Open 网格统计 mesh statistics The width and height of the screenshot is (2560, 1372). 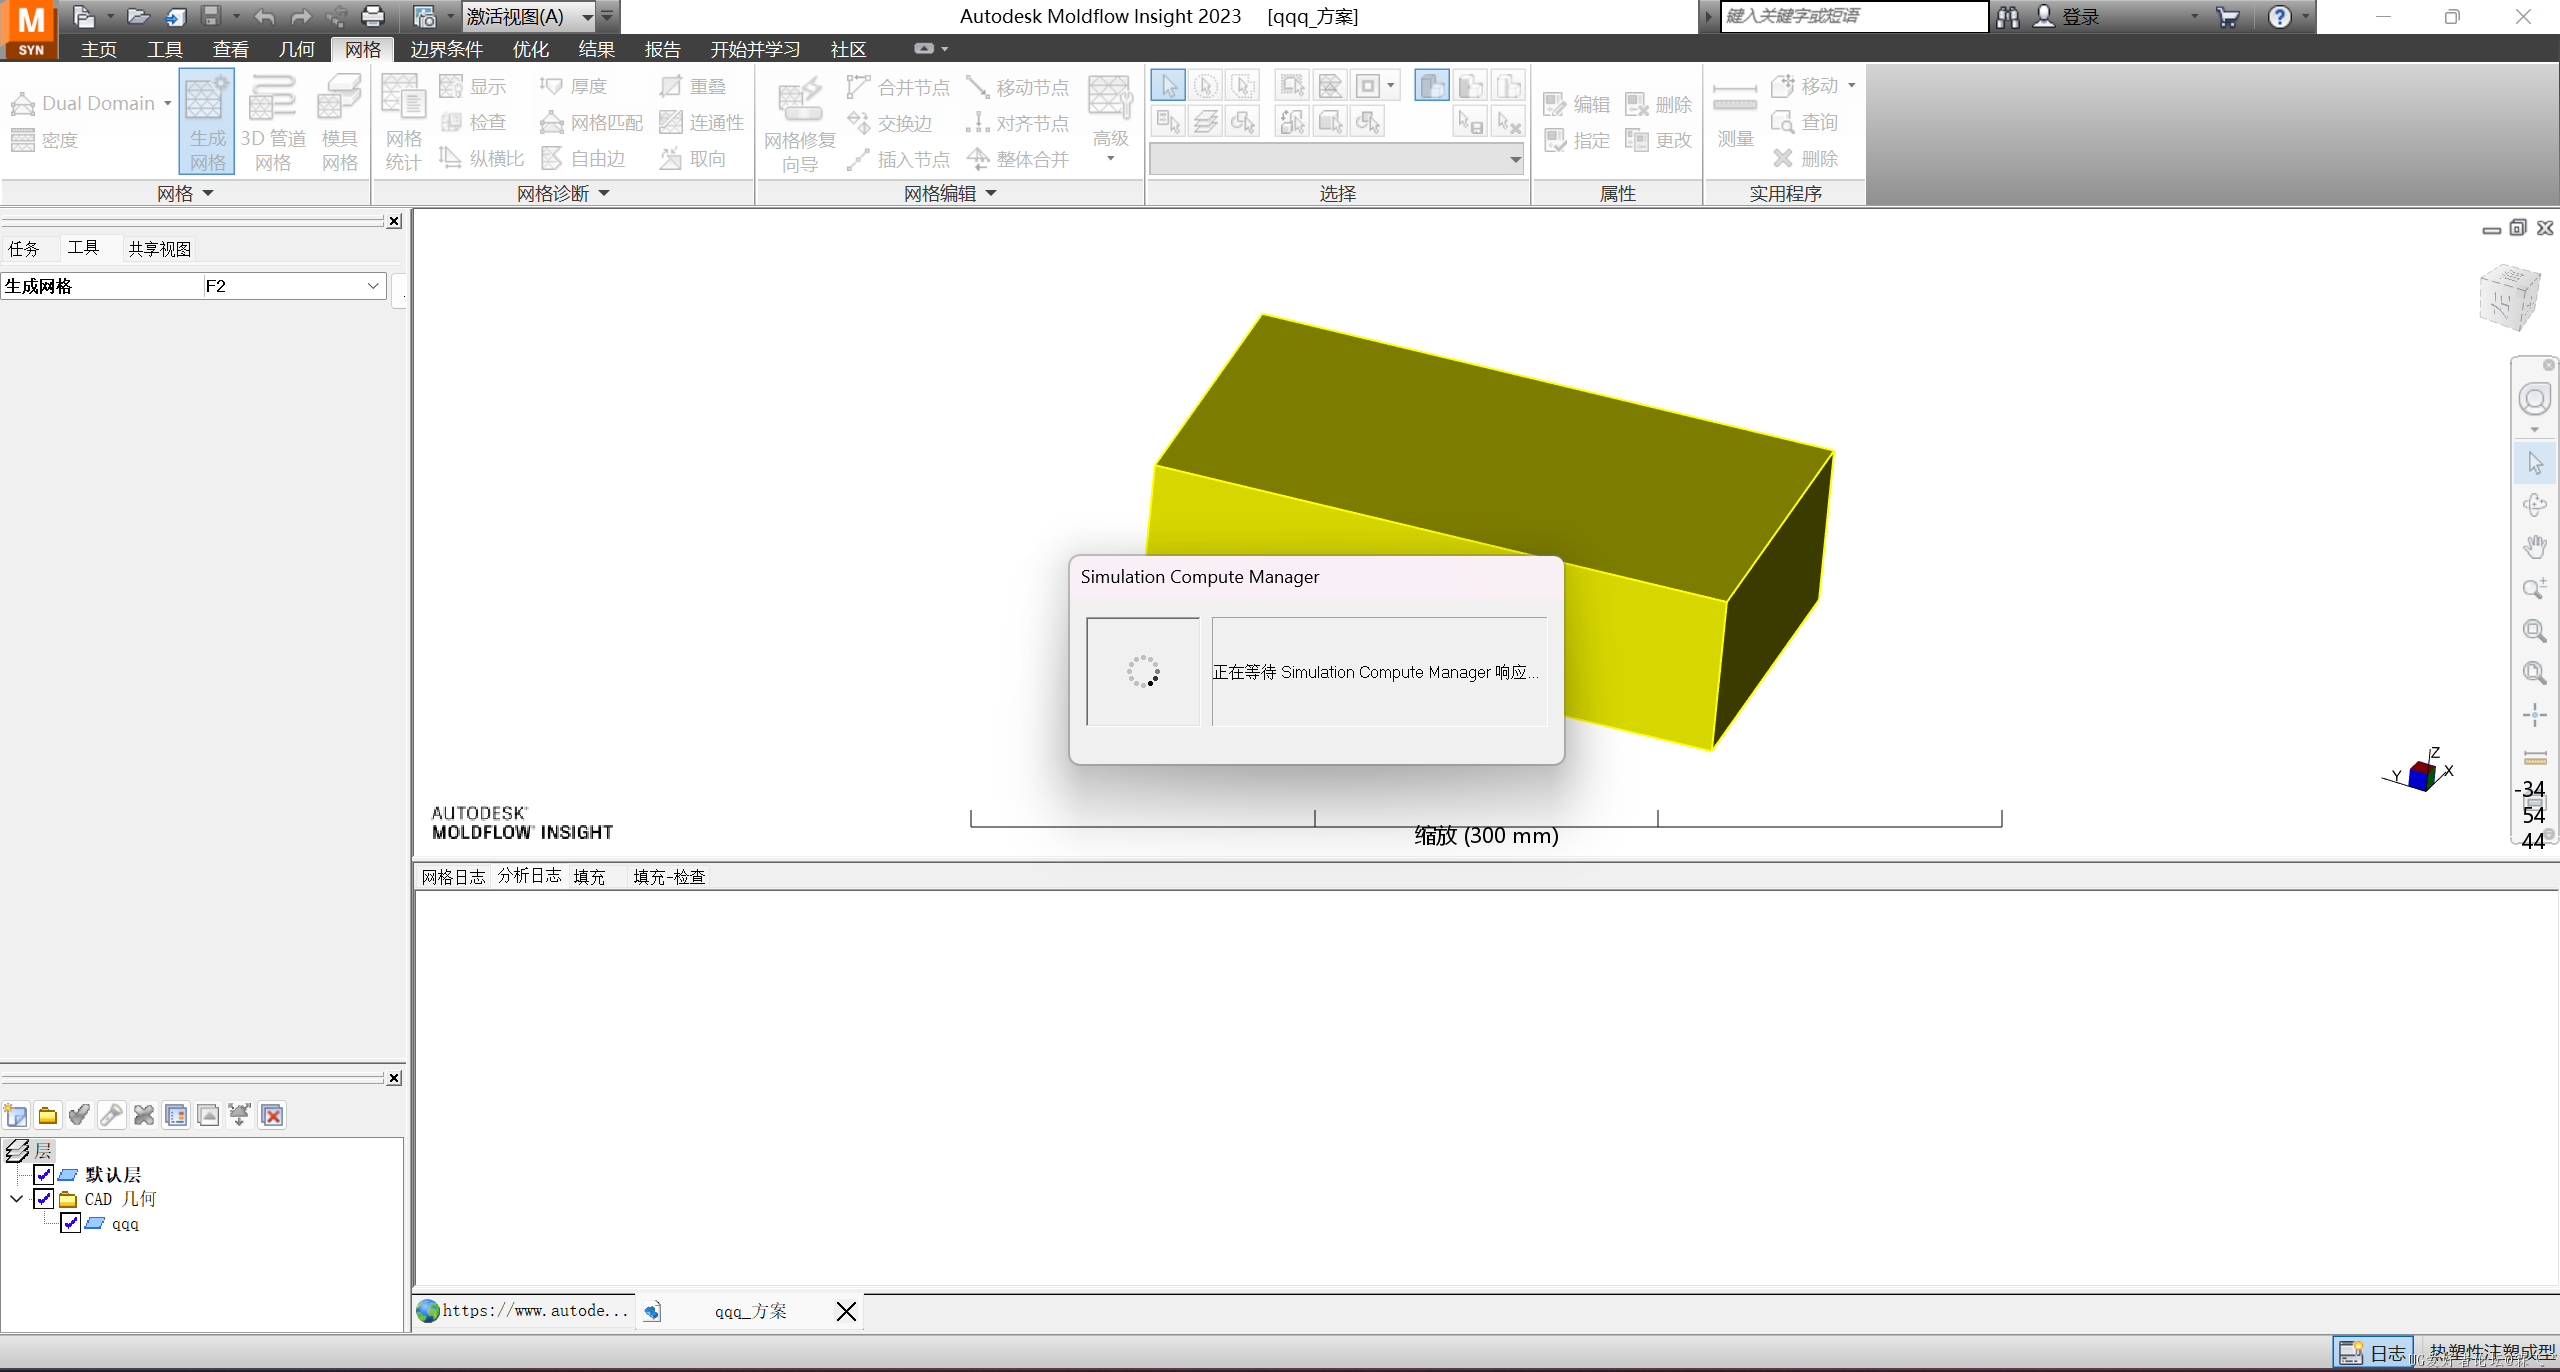coord(403,122)
